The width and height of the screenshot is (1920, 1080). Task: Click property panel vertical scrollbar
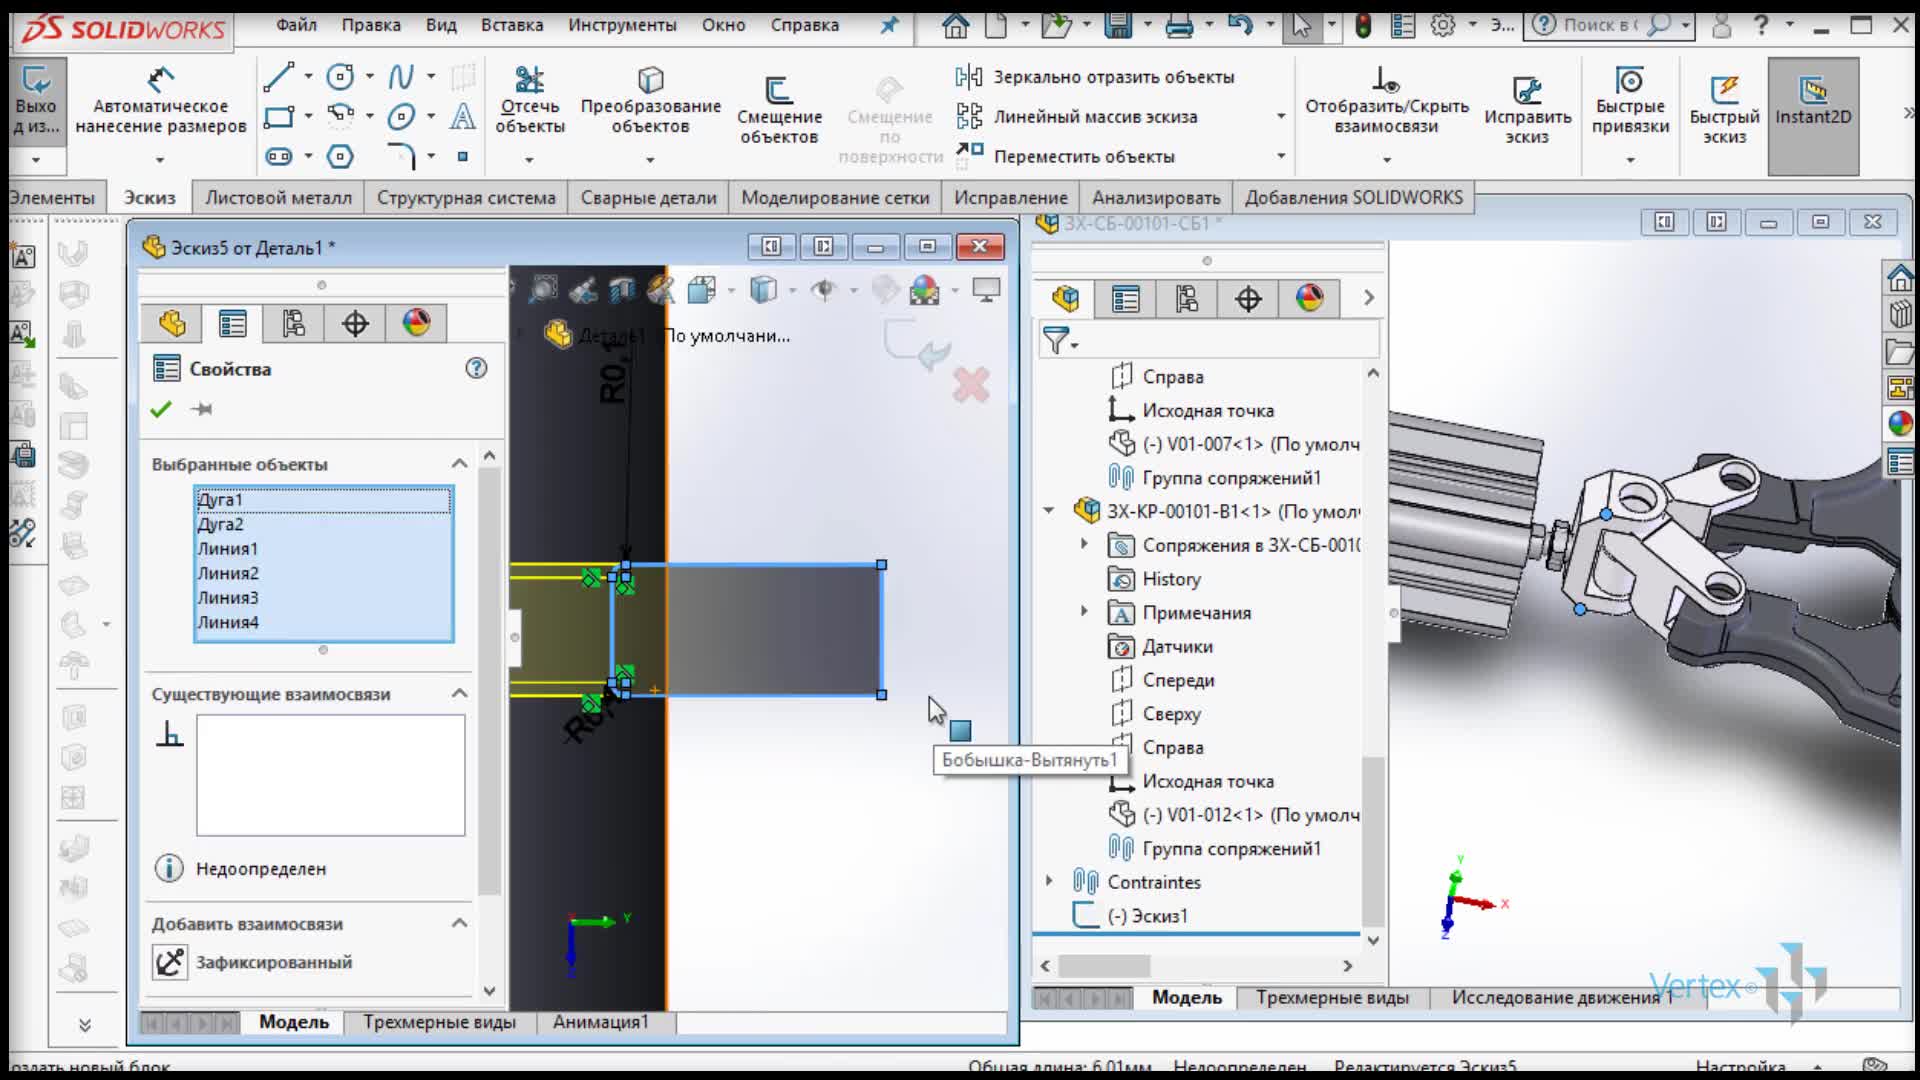point(489,680)
